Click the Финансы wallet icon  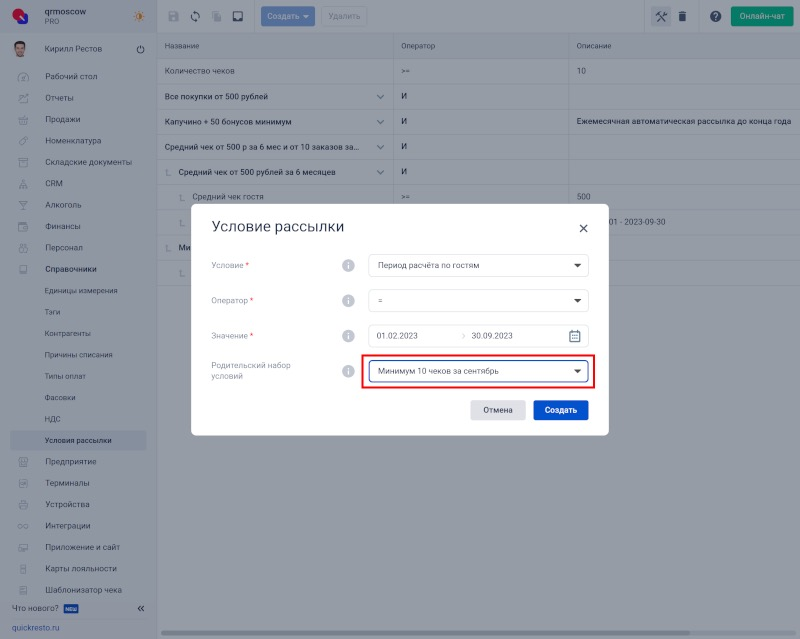[23, 227]
